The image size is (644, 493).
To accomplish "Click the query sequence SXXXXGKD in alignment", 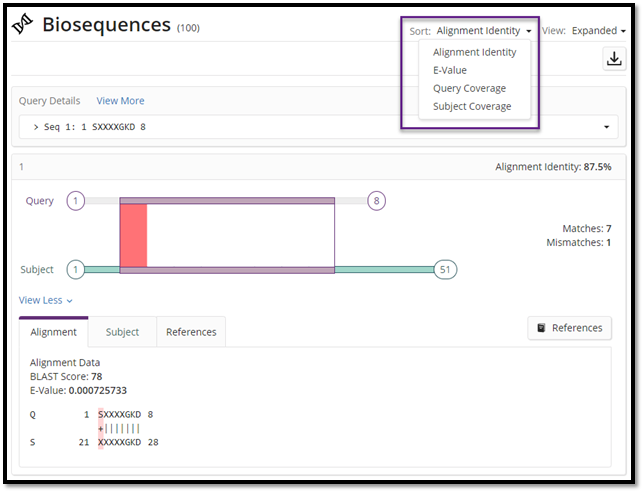I will (120, 415).
